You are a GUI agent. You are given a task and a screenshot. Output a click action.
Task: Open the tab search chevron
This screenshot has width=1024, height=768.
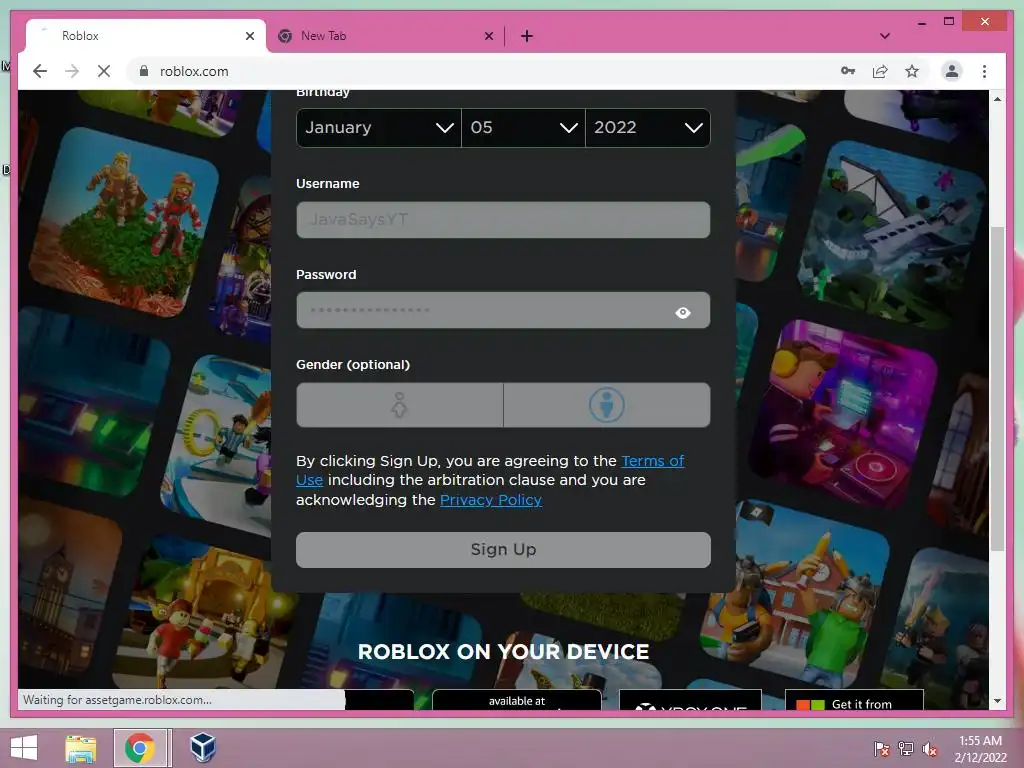pyautogui.click(x=884, y=36)
